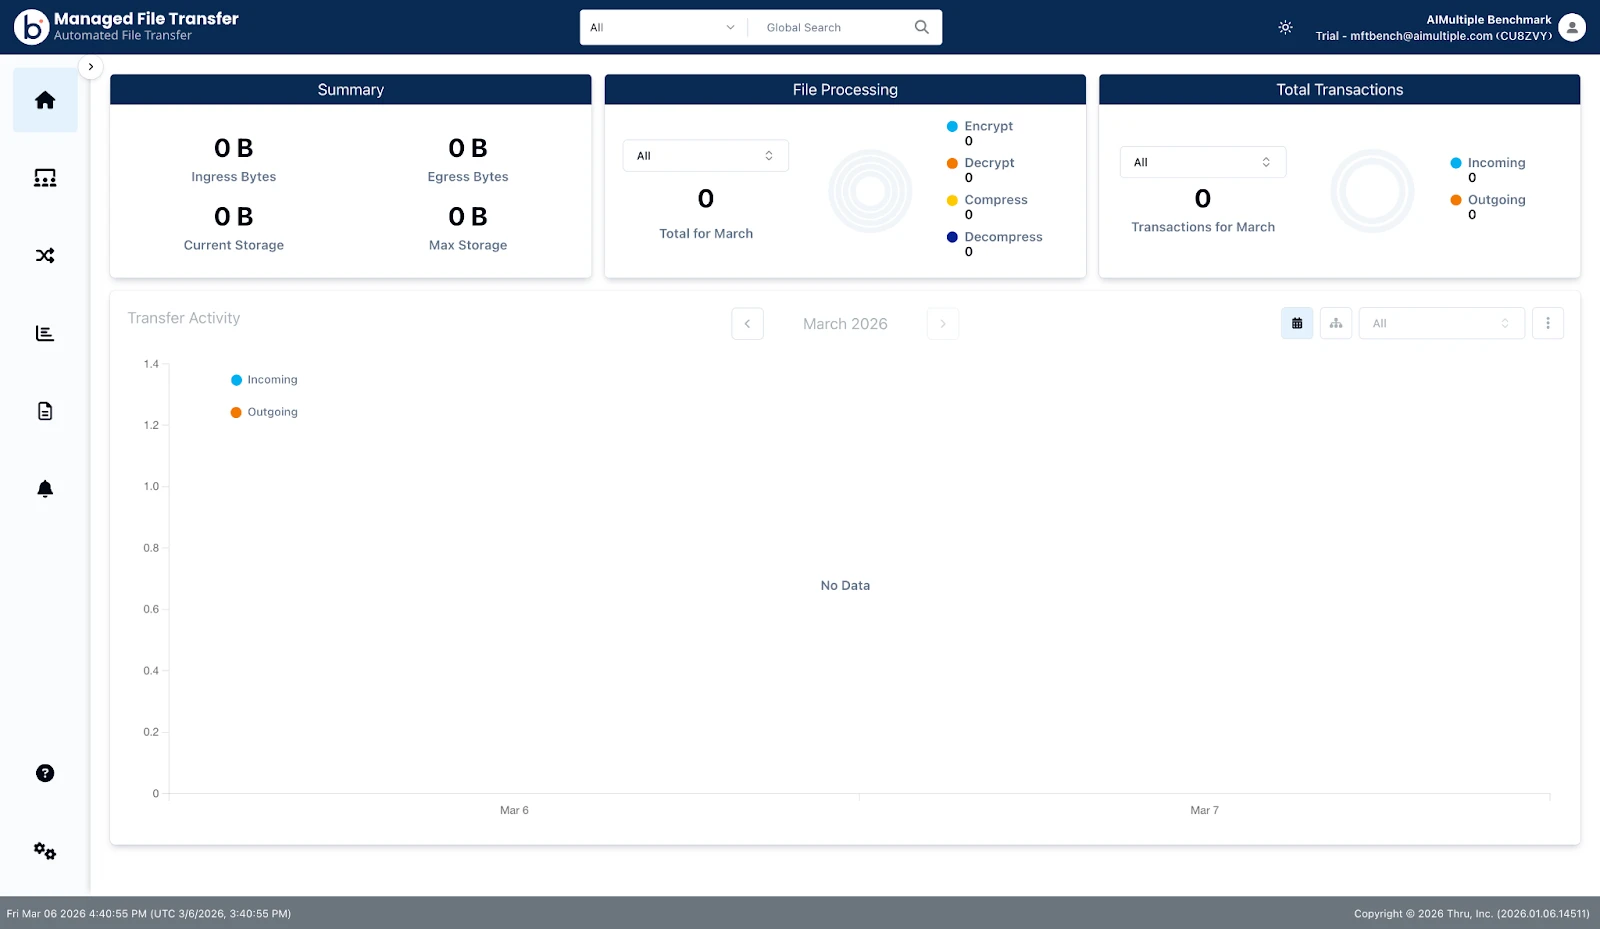Click the Total Transactions donut chart
The height and width of the screenshot is (929, 1600).
pos(1372,191)
